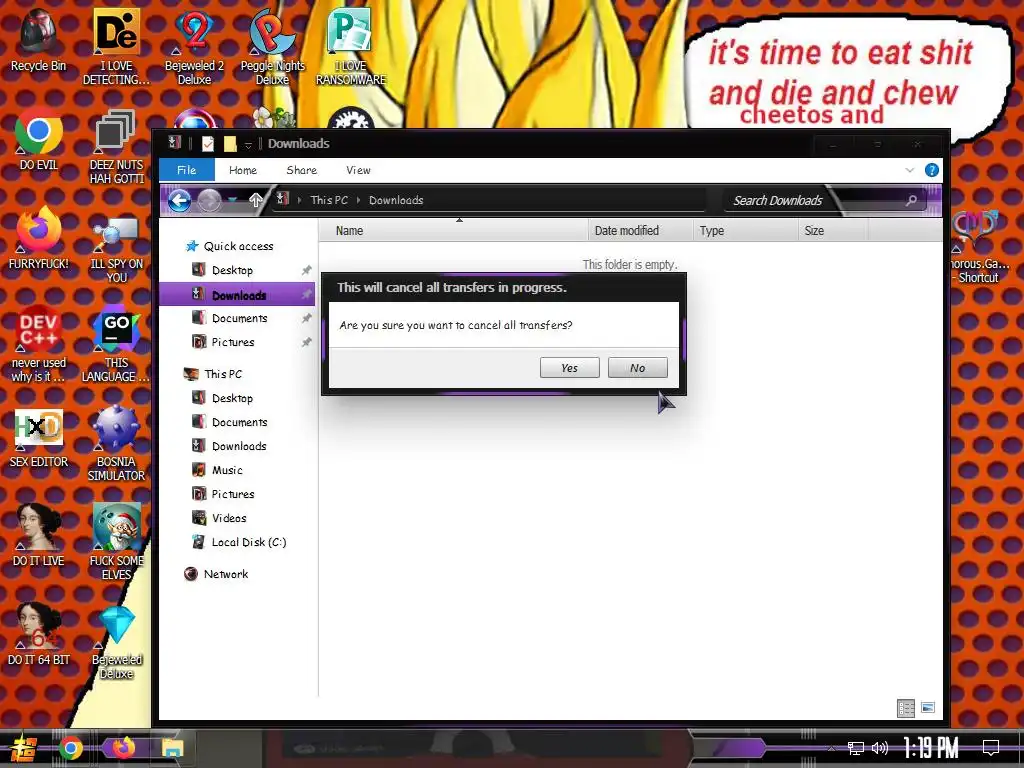The height and width of the screenshot is (768, 1024).
Task: Switch to details view layout icon
Action: coord(906,708)
